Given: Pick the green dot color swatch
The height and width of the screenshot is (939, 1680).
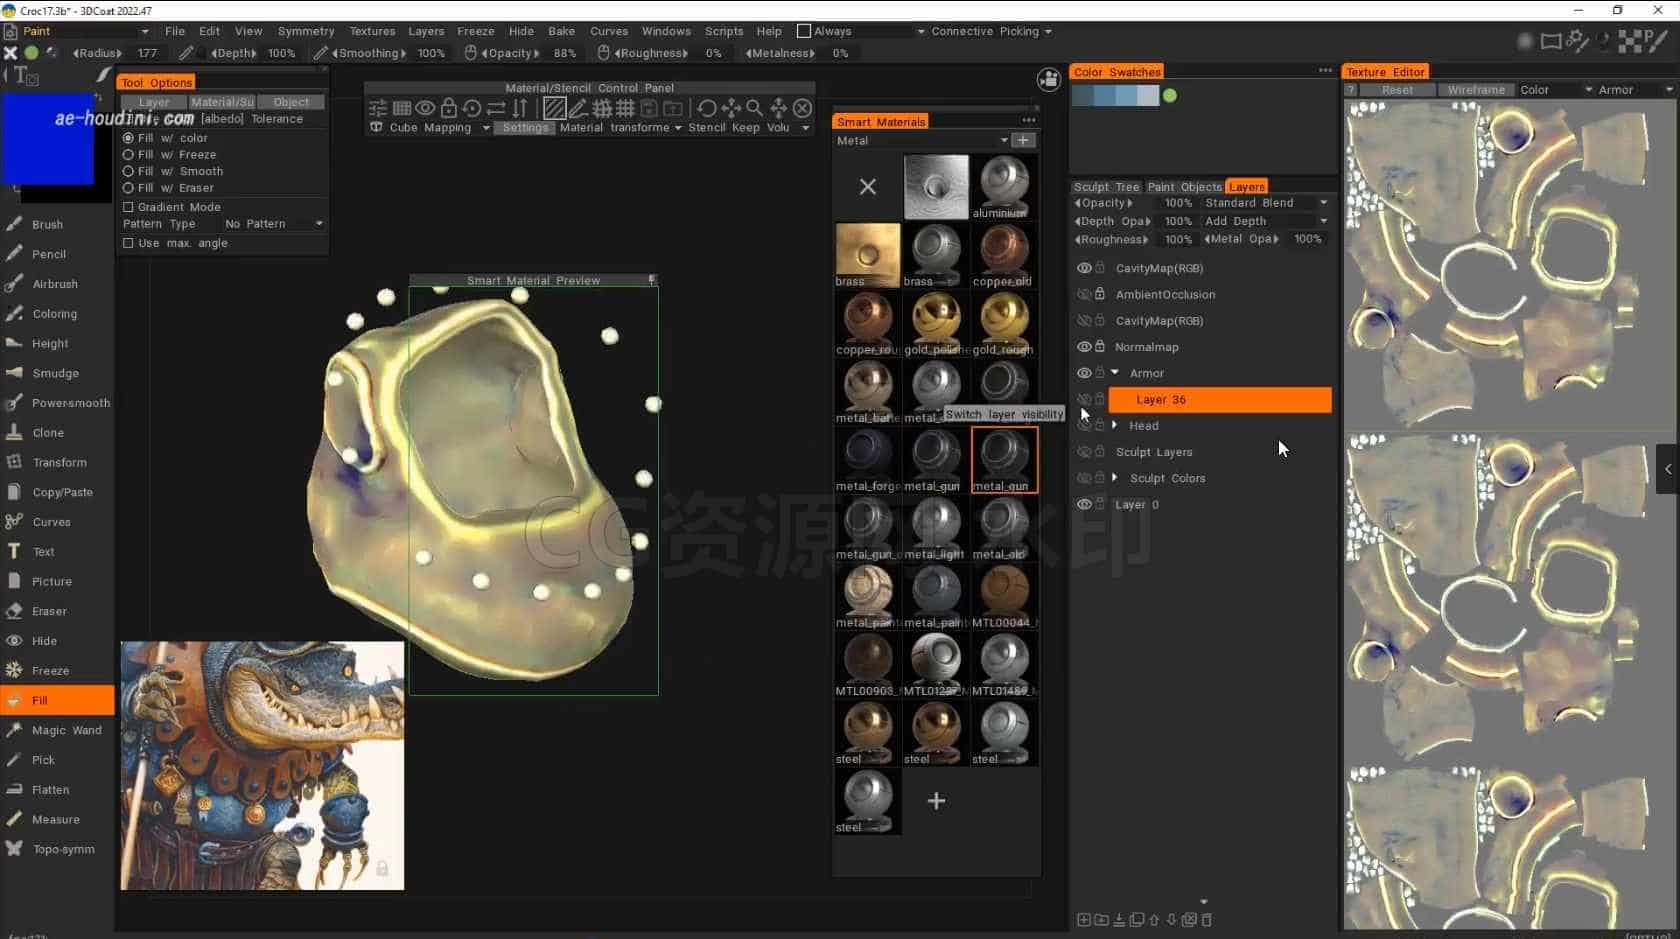Looking at the screenshot, I should (1170, 96).
